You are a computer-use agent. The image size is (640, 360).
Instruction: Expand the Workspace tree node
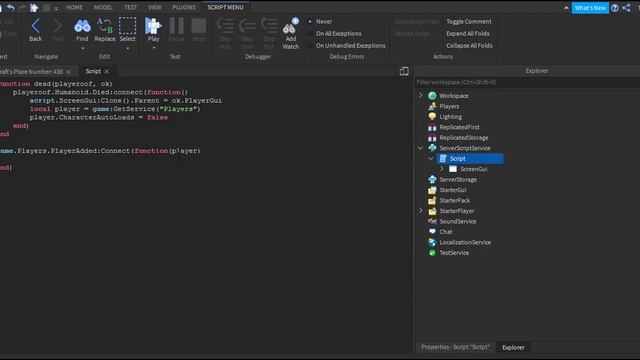pyautogui.click(x=421, y=96)
